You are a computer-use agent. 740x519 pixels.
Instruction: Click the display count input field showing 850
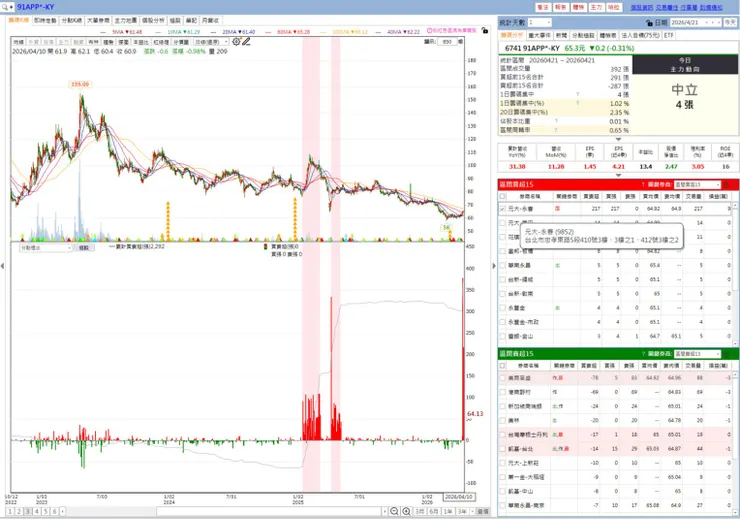[x=447, y=42]
